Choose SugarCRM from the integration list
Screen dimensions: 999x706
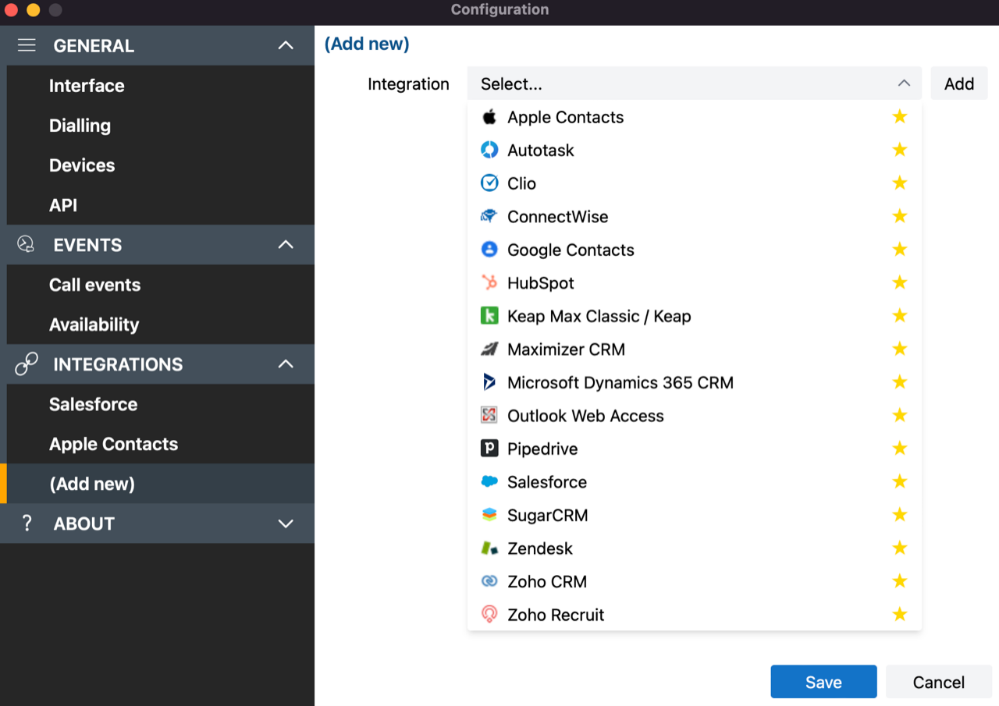(x=694, y=515)
